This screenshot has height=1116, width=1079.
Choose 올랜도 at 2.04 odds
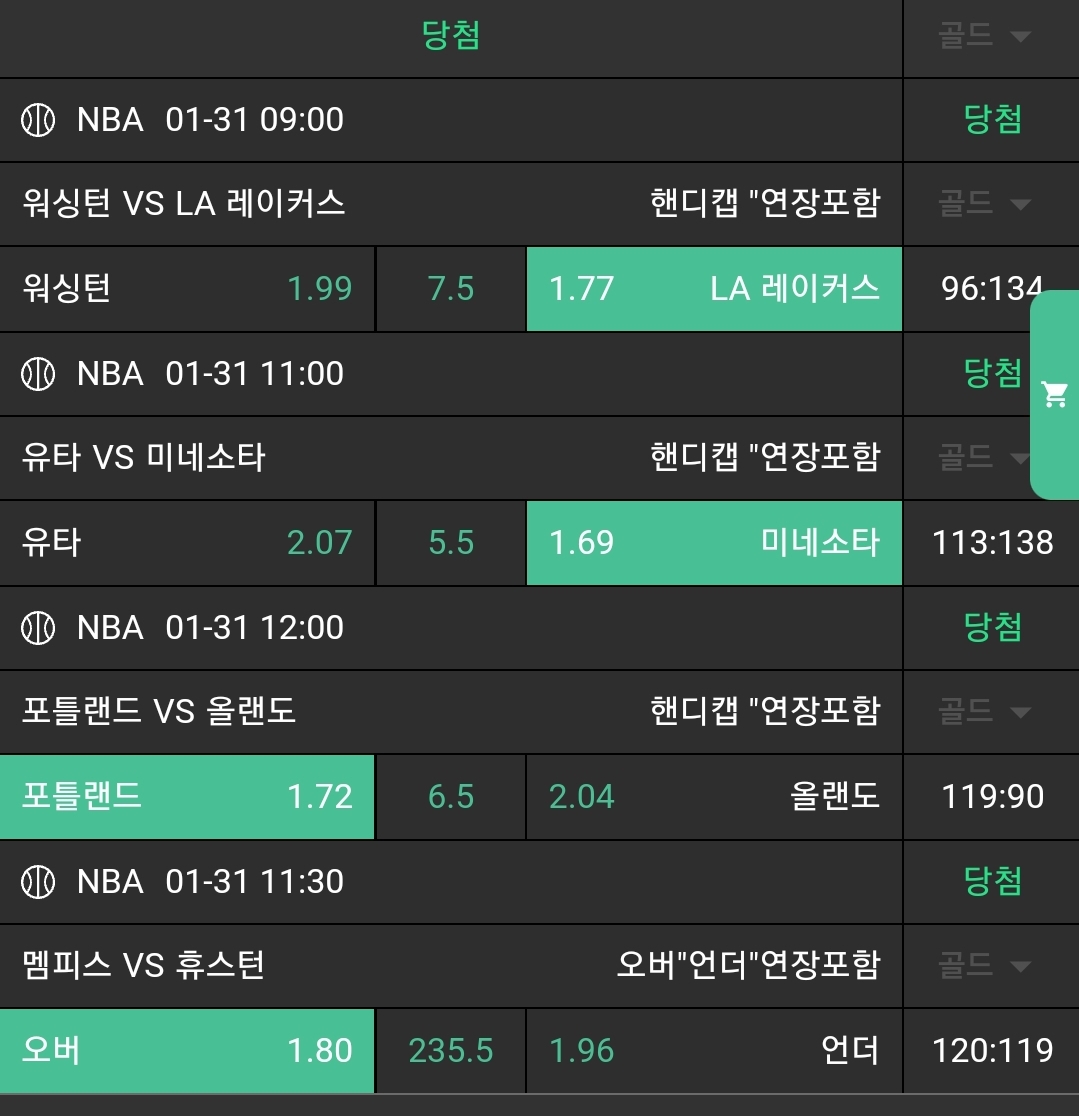click(714, 797)
